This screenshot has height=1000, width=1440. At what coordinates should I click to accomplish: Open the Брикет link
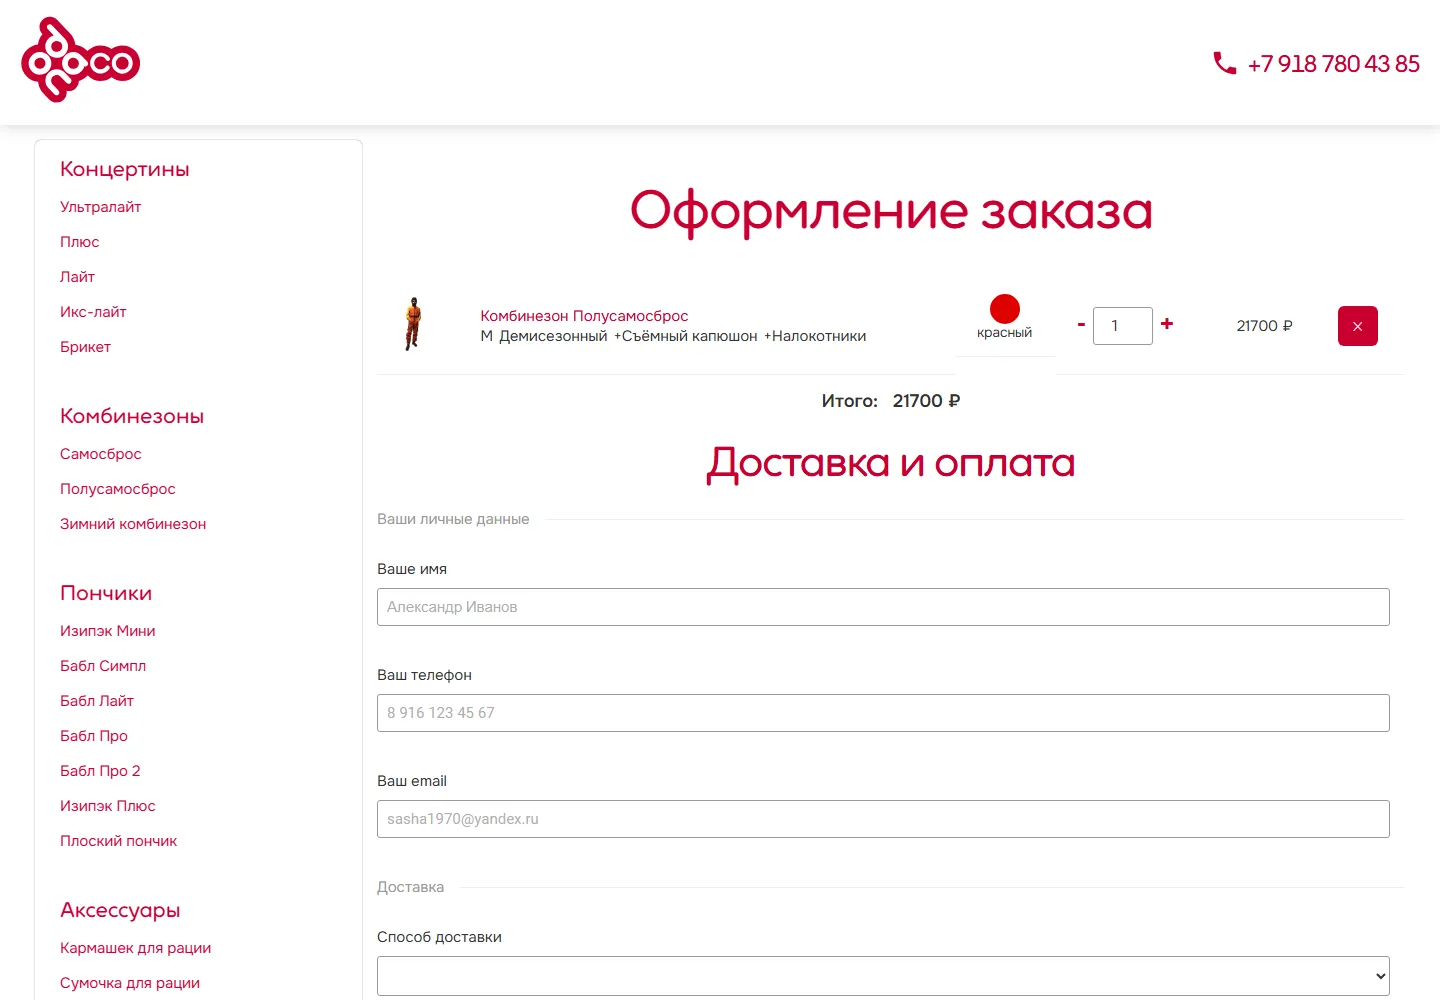pos(85,347)
